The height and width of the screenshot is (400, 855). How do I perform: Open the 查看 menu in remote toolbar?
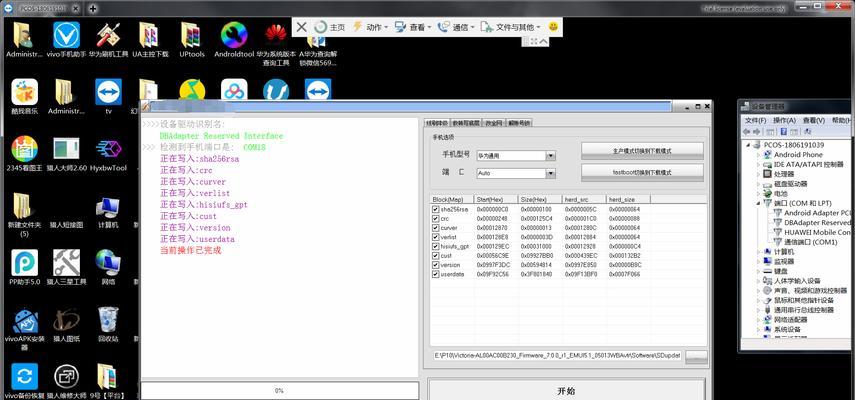point(413,27)
